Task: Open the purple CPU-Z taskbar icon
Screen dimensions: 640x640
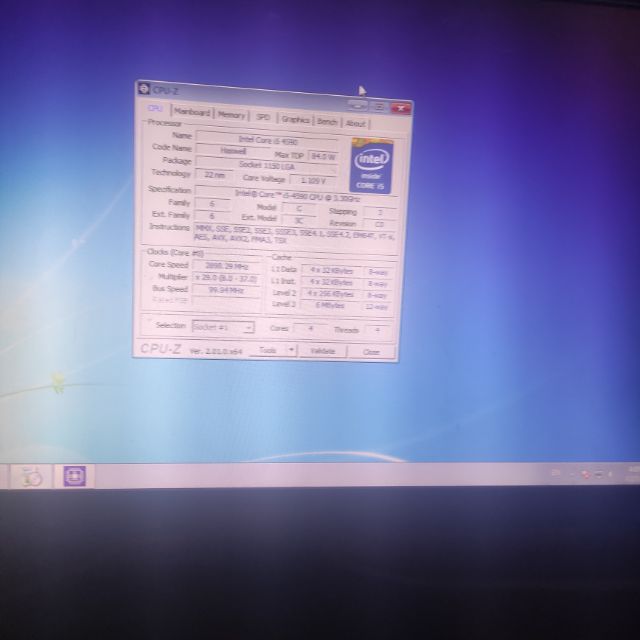Action: [75, 476]
